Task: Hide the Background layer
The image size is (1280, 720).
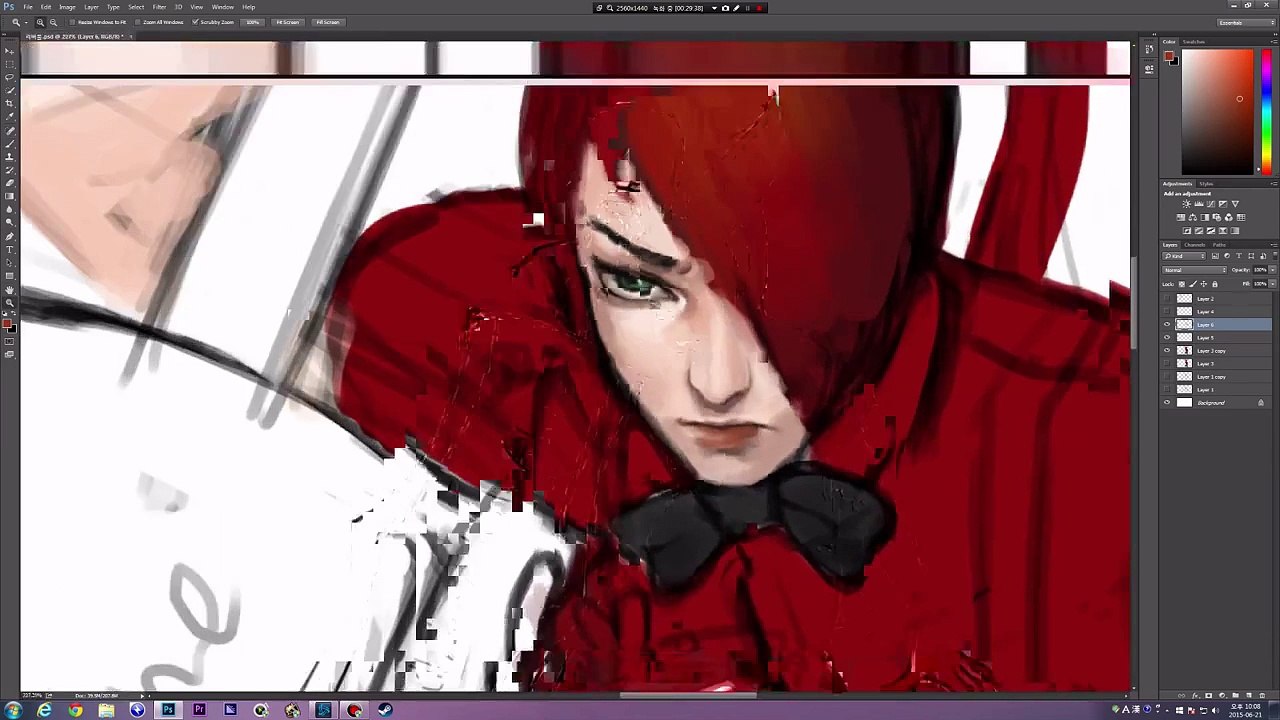Action: [1167, 403]
